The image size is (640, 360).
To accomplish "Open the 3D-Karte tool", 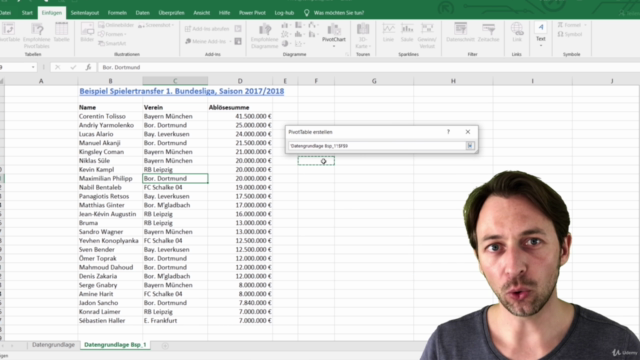I will tap(362, 36).
